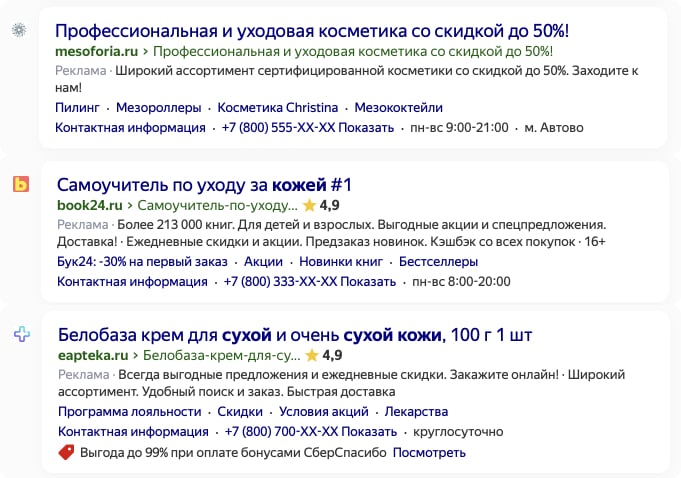Image resolution: width=681 pixels, height=478 pixels.
Task: Open the Мезороллеры sitelink
Action: [159, 107]
